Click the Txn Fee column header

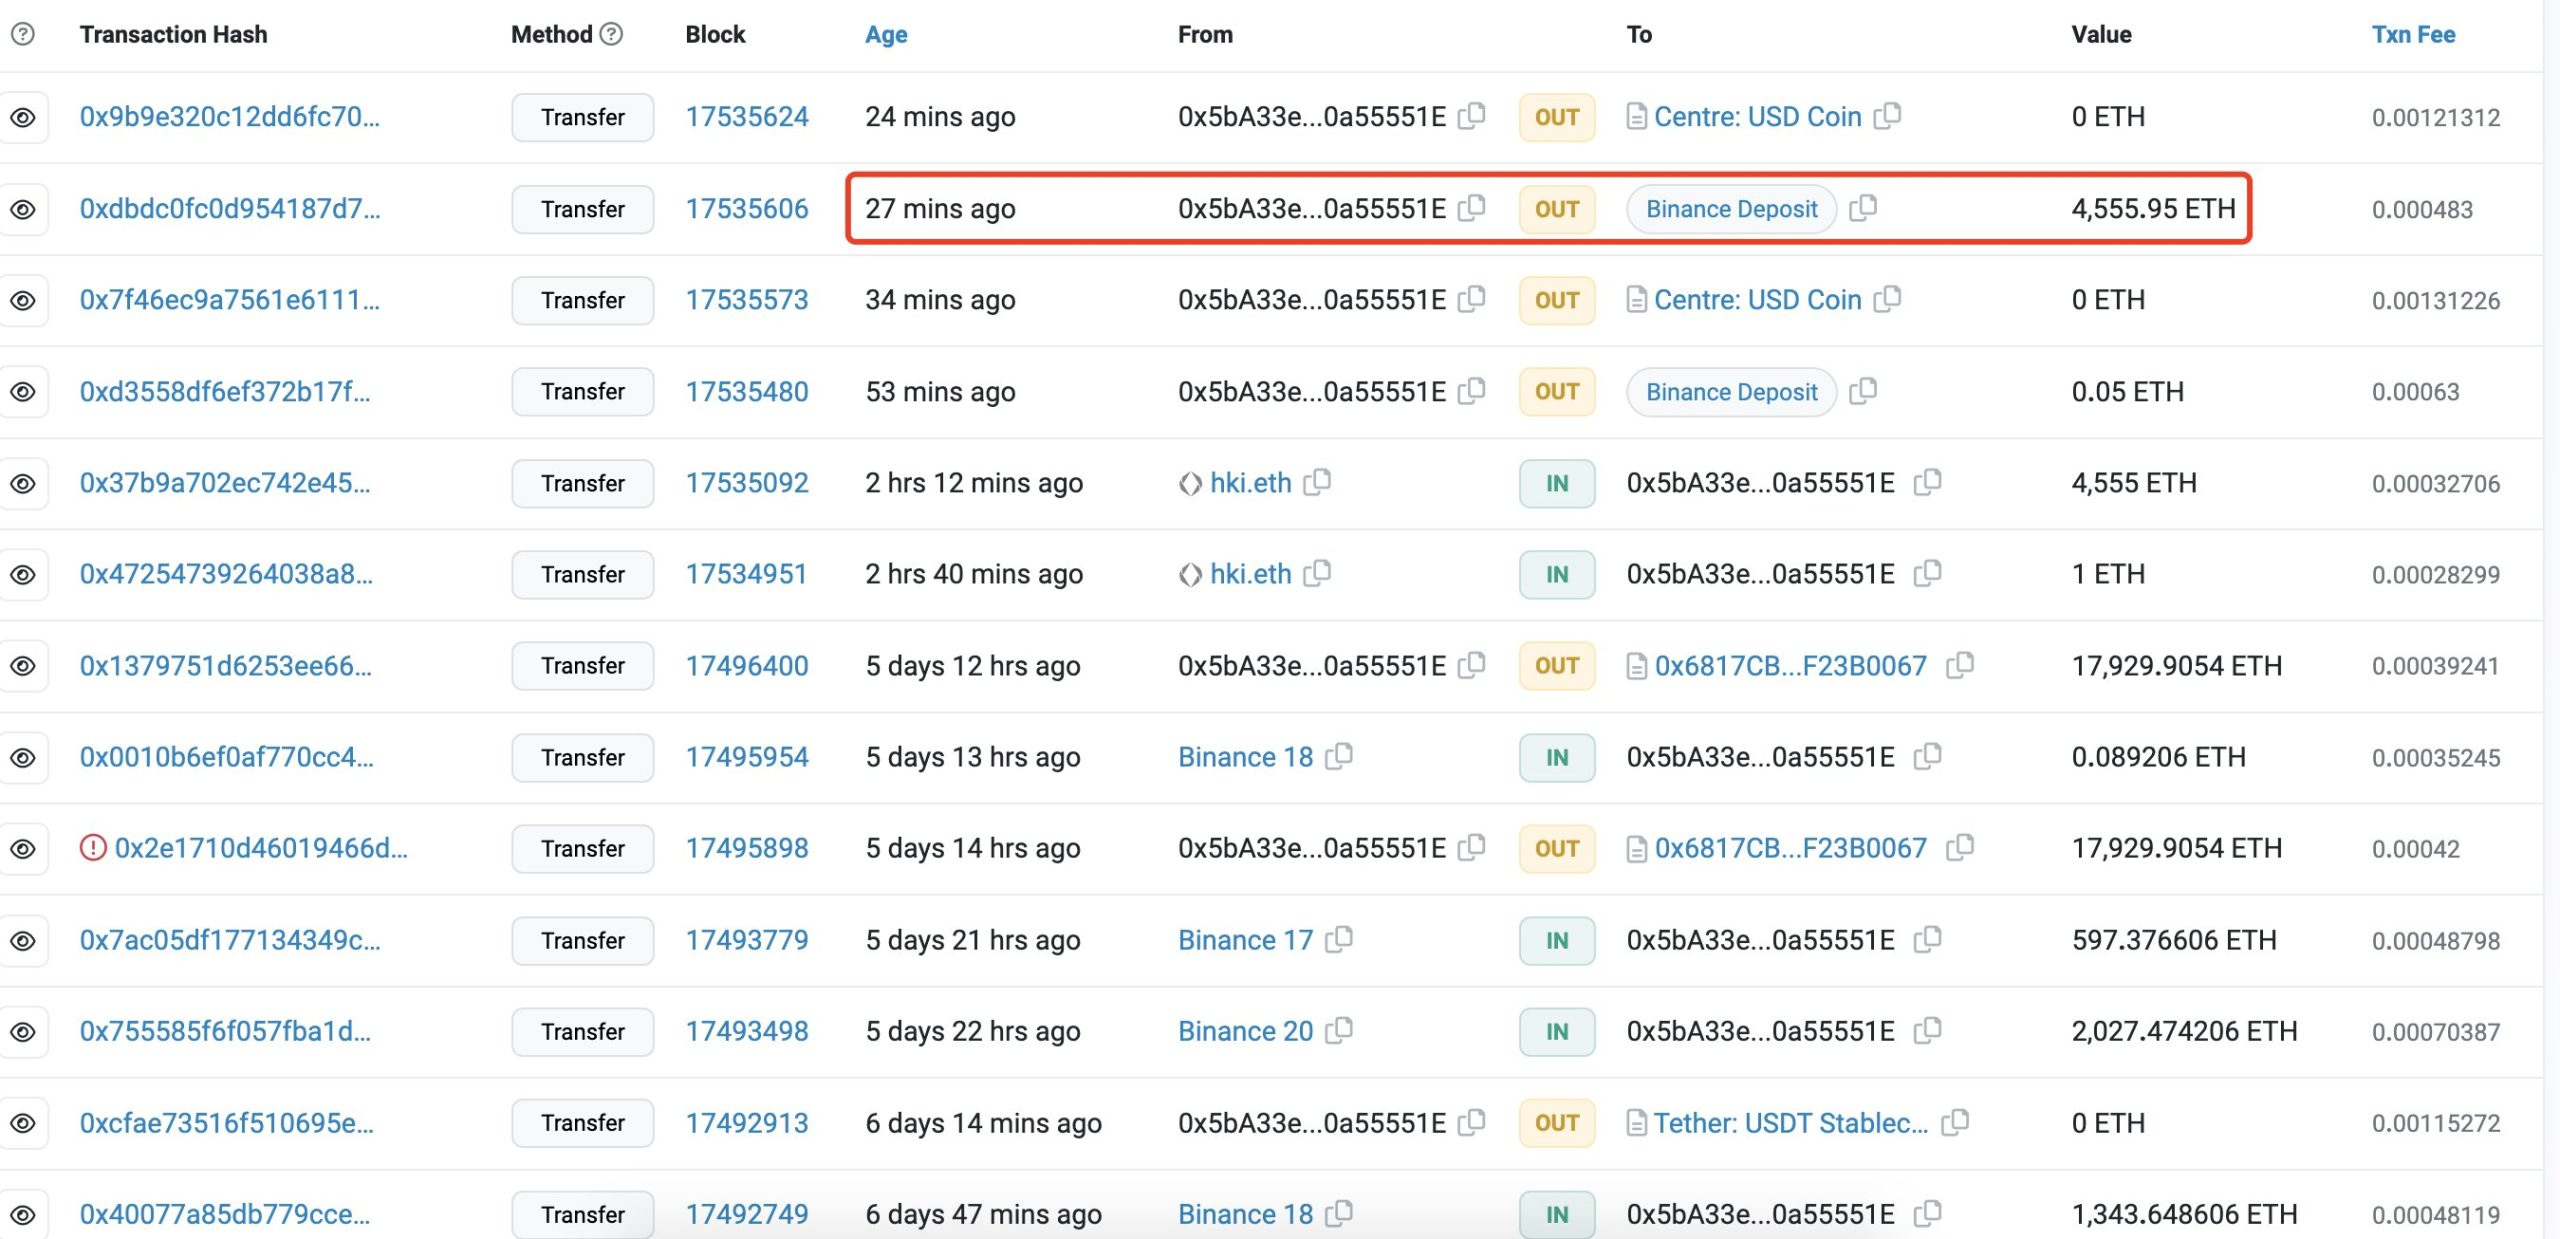click(x=2413, y=34)
